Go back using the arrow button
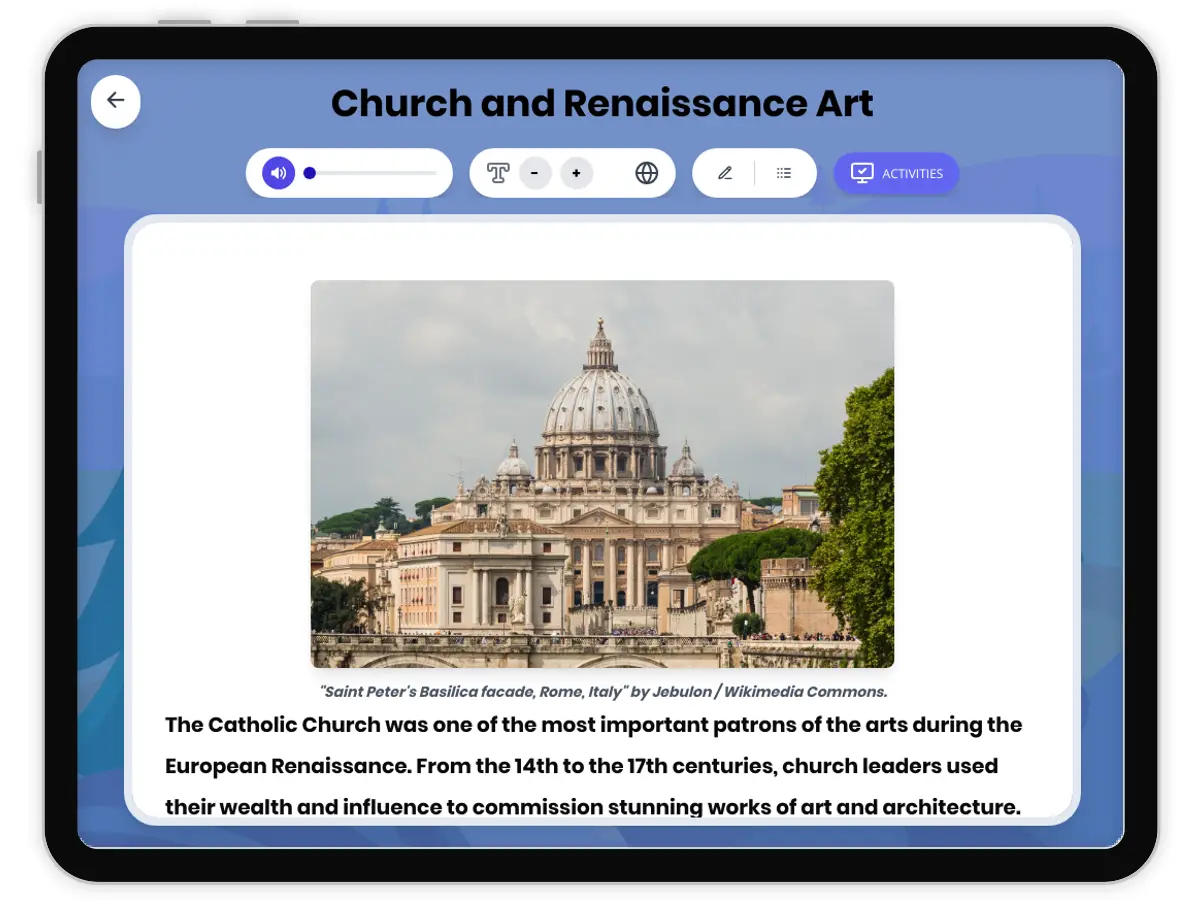This screenshot has height=906, width=1200. click(x=116, y=101)
